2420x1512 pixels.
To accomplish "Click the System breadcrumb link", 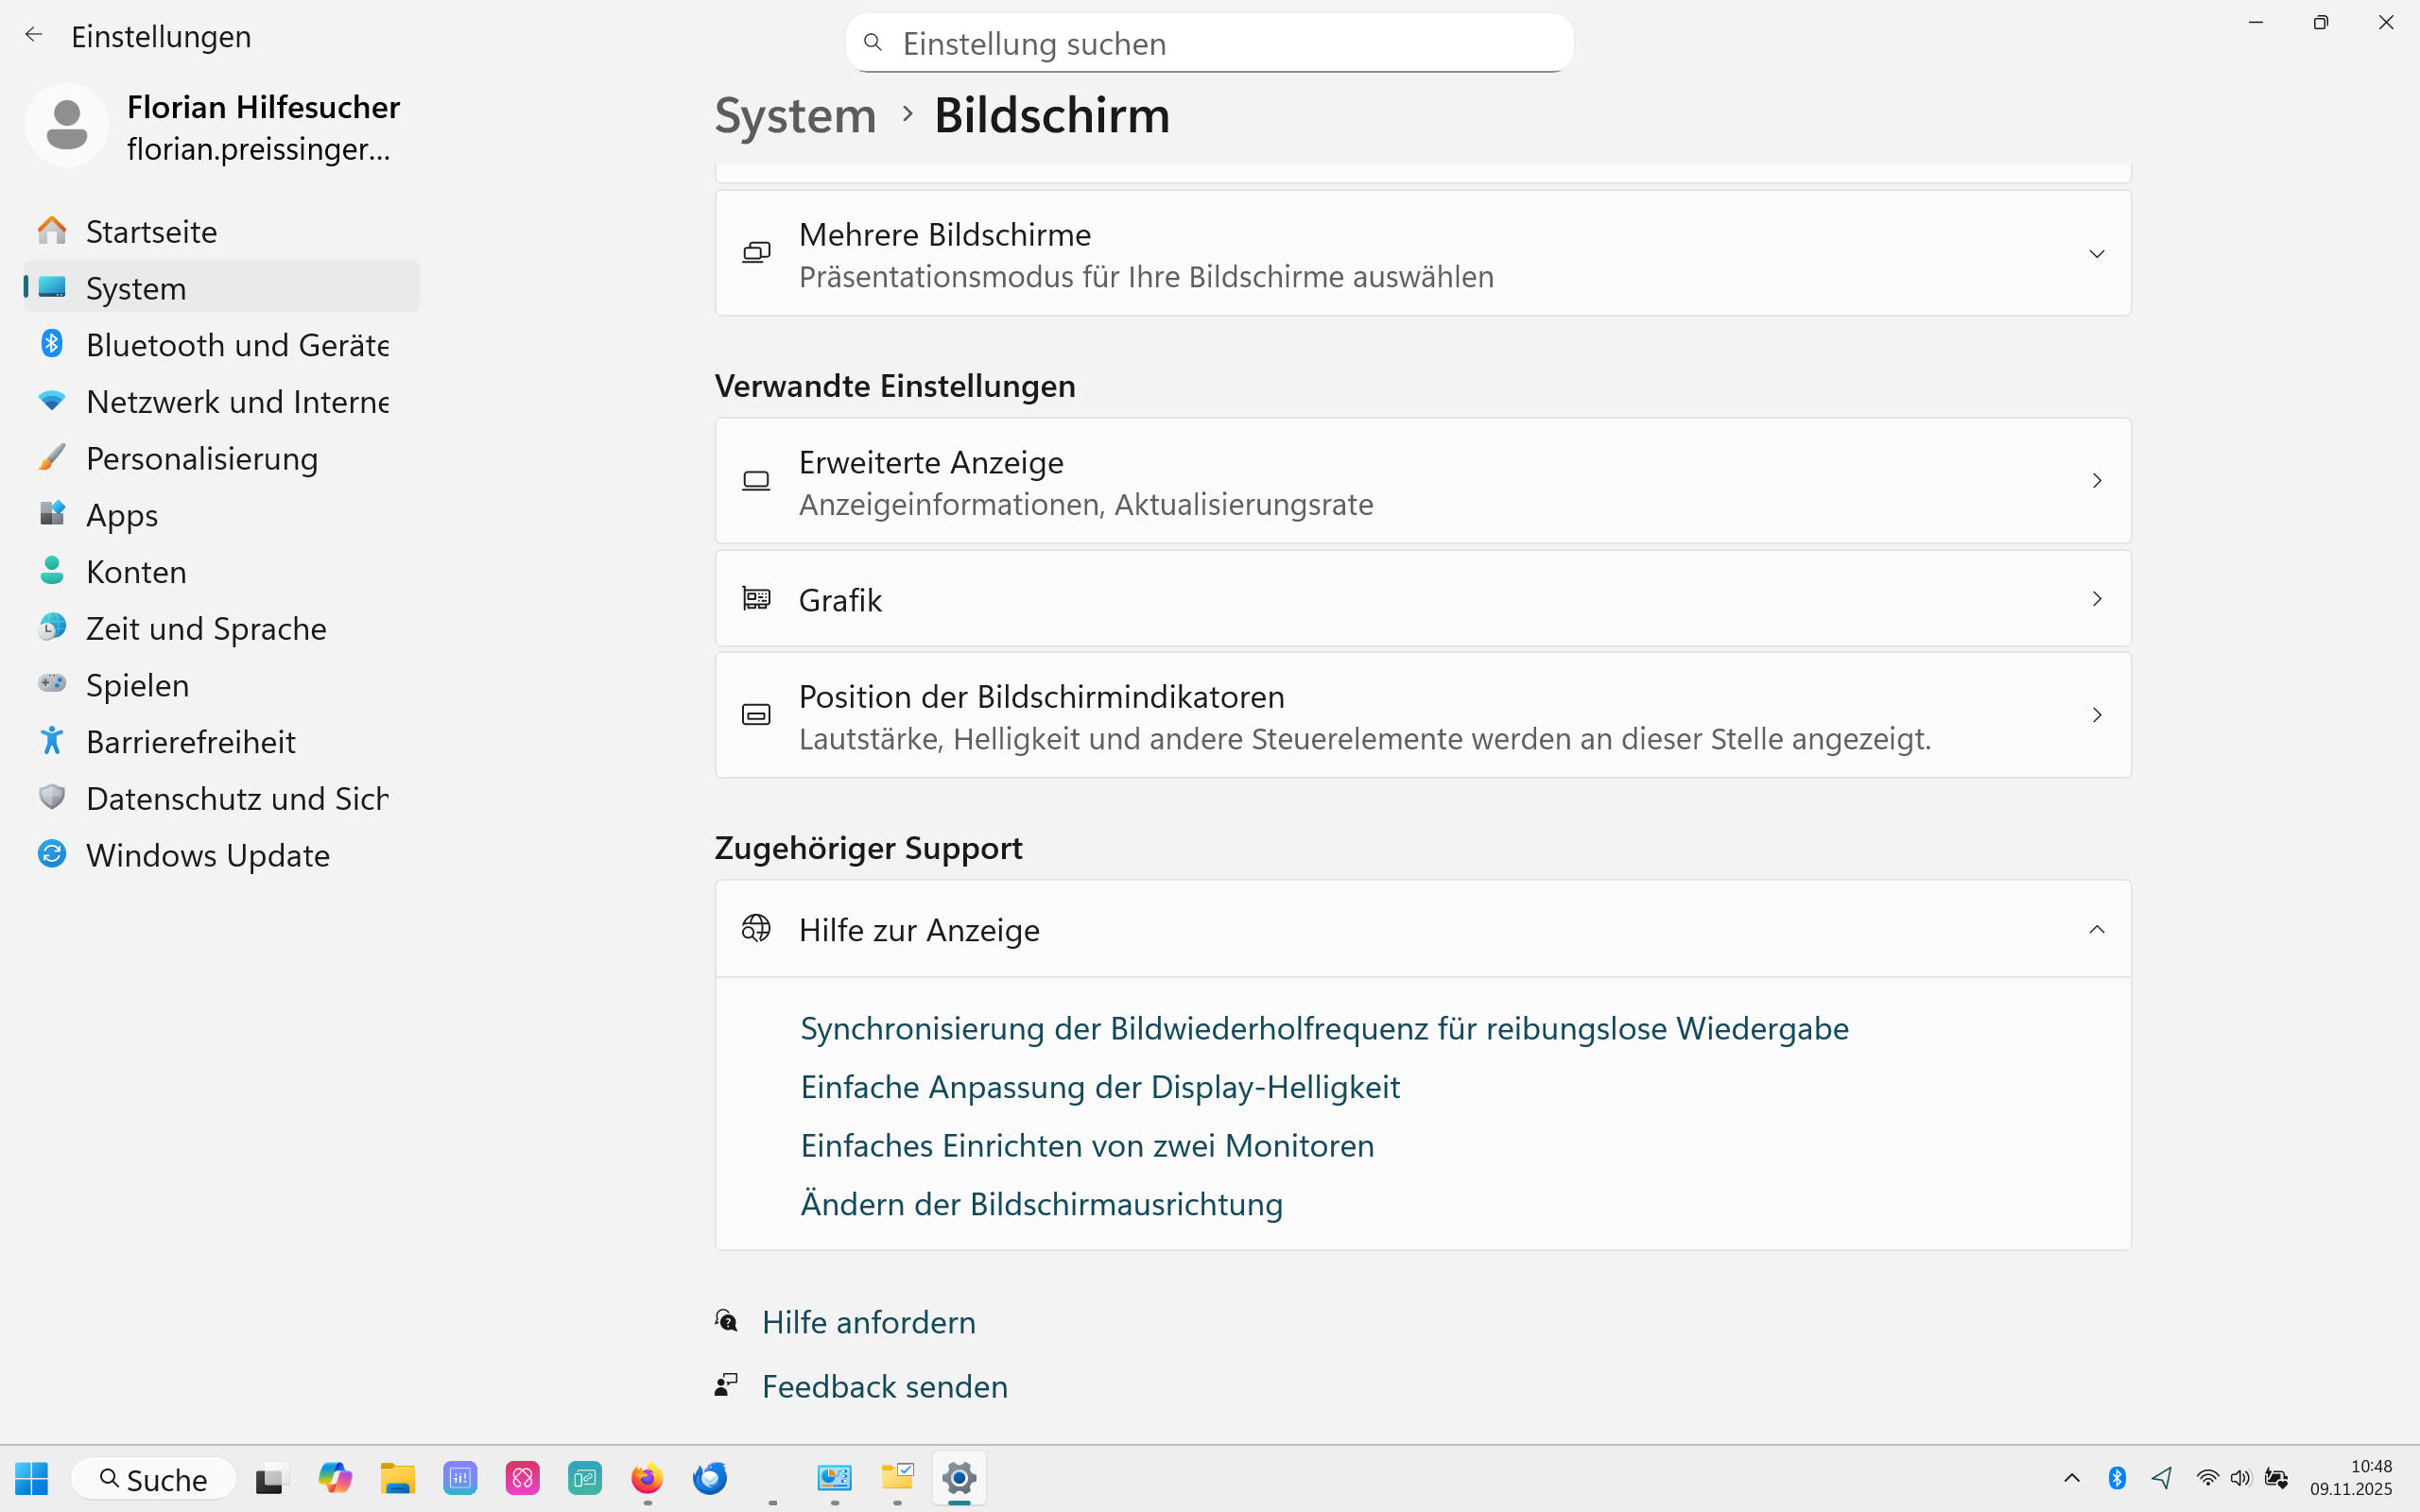I will (795, 115).
